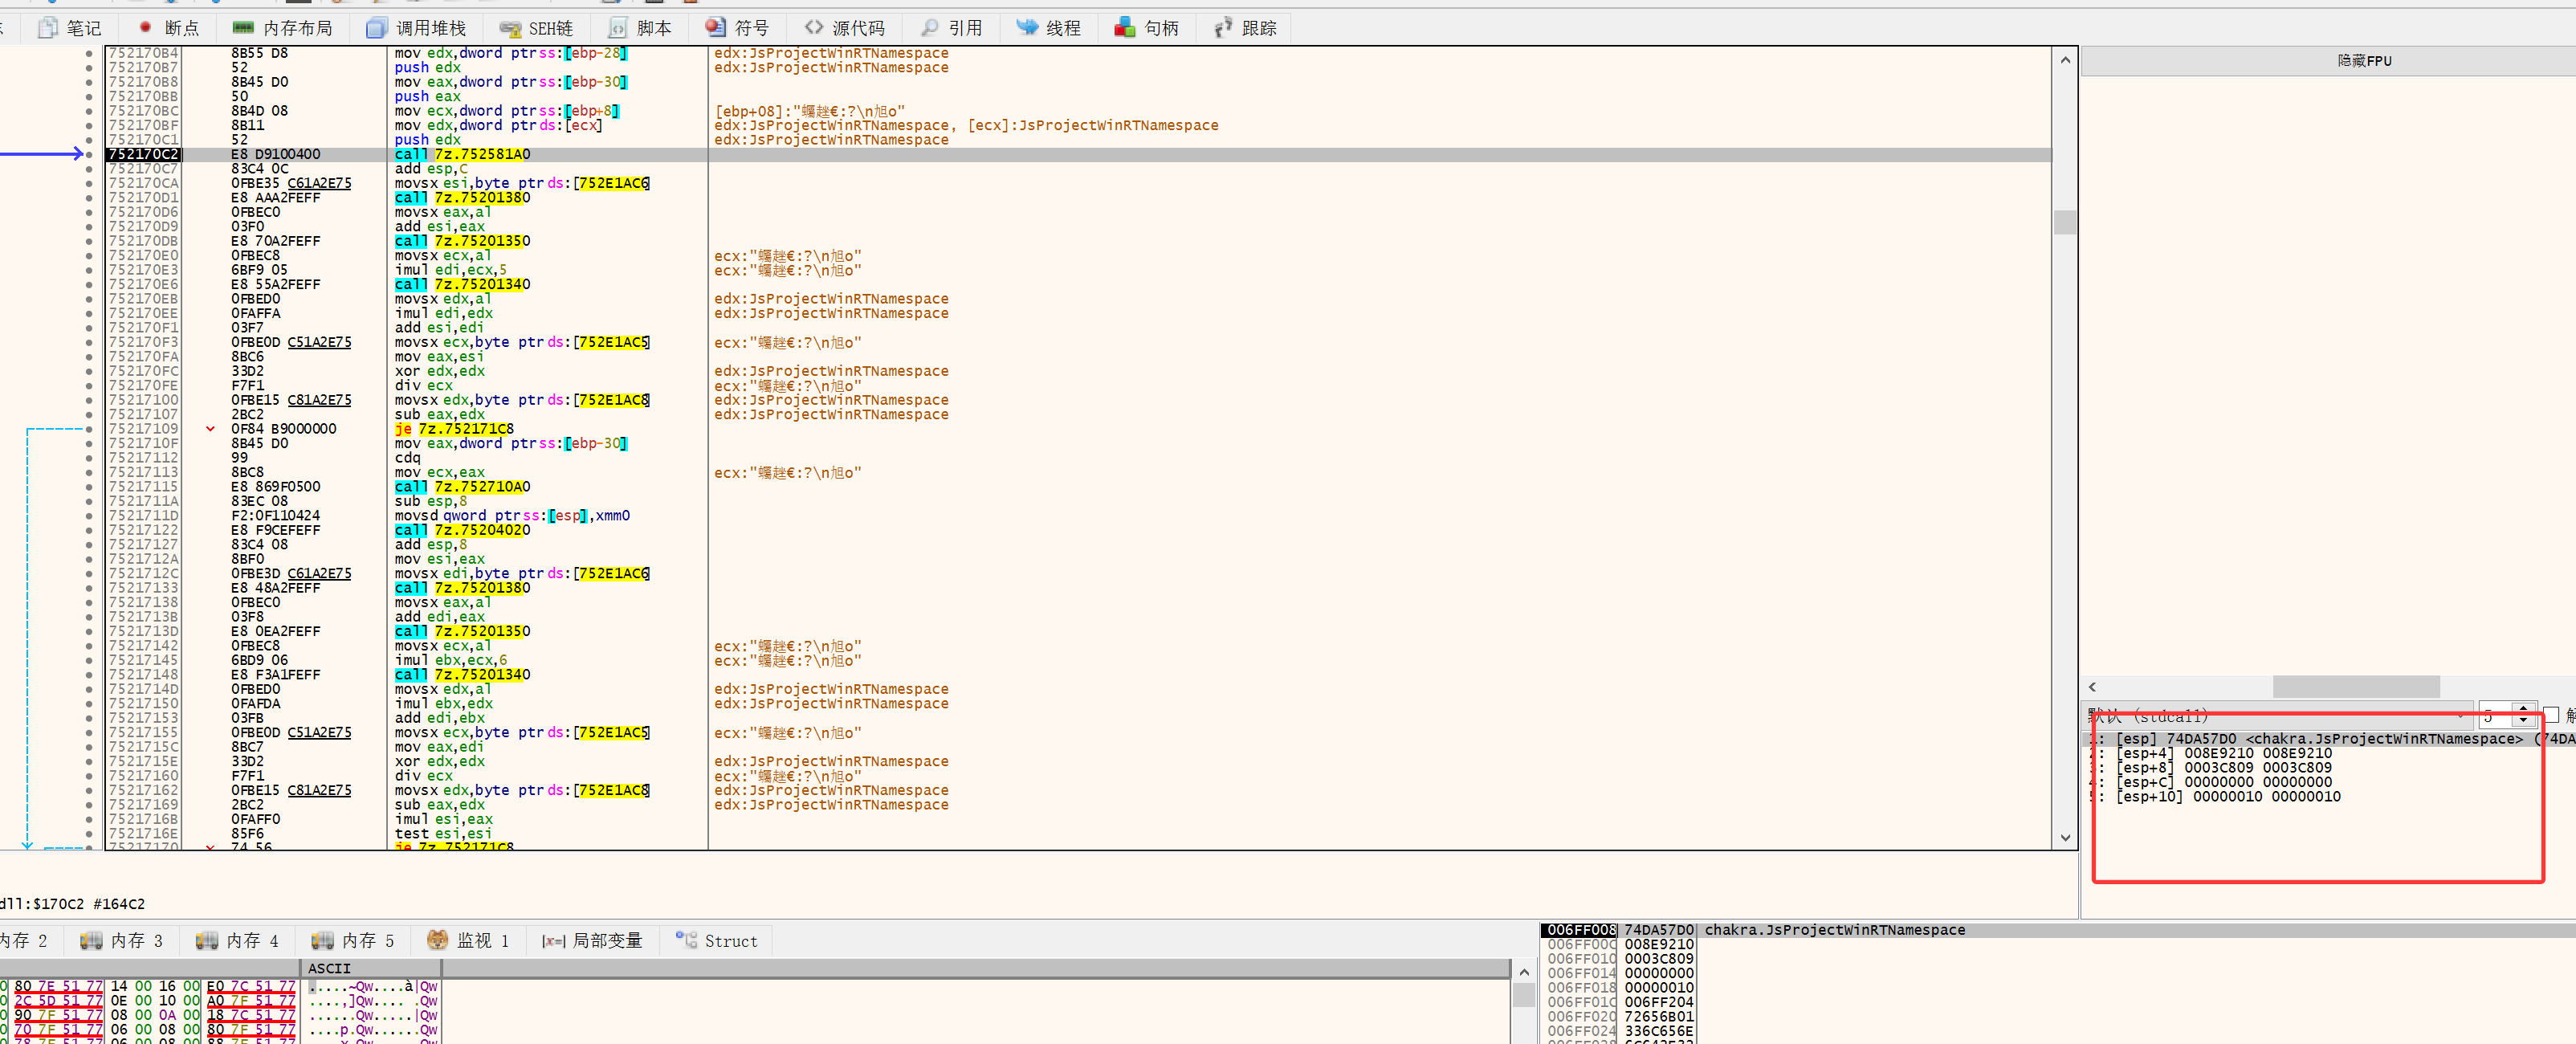The width and height of the screenshot is (2576, 1044).
Task: Click the comment [ebp+08] at 752170BC
Action: coord(810,111)
